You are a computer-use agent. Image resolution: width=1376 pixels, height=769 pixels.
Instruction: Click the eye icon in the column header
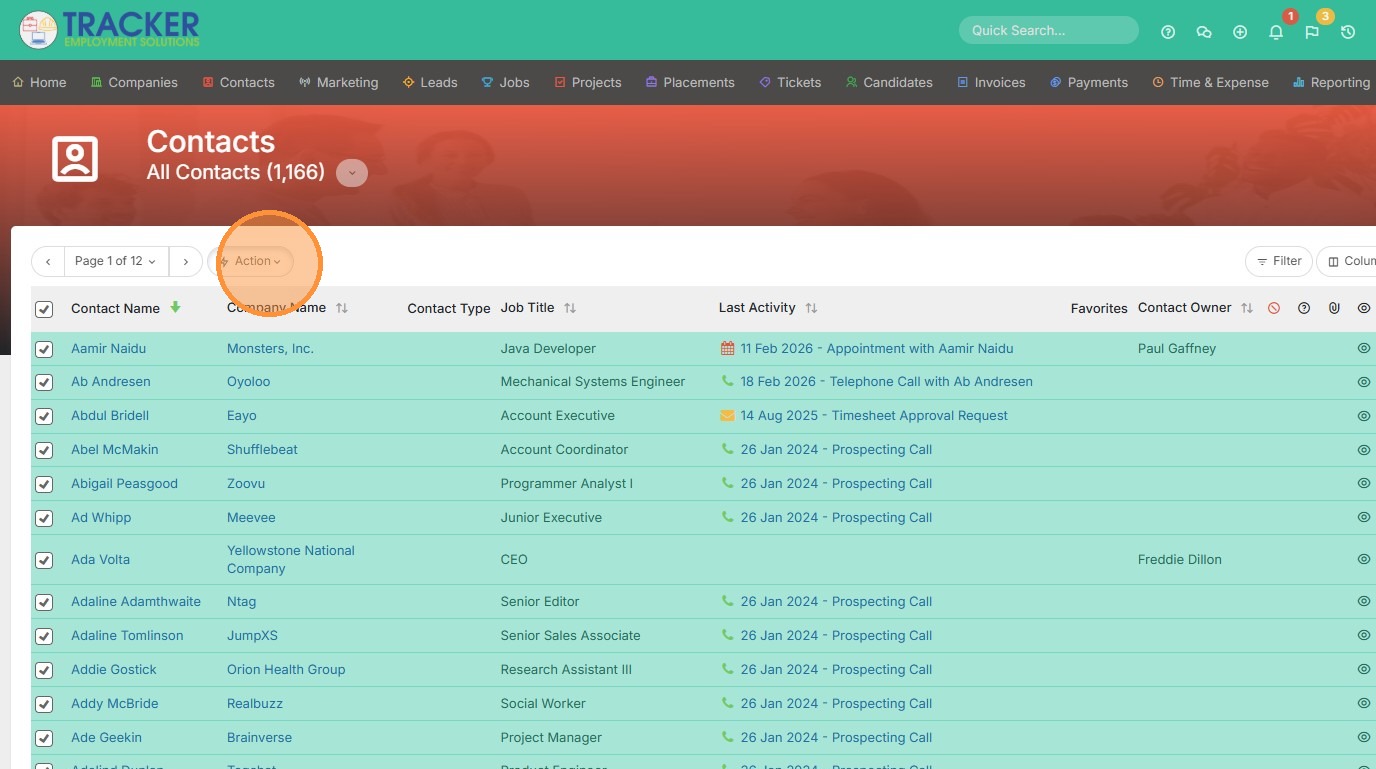click(1364, 308)
